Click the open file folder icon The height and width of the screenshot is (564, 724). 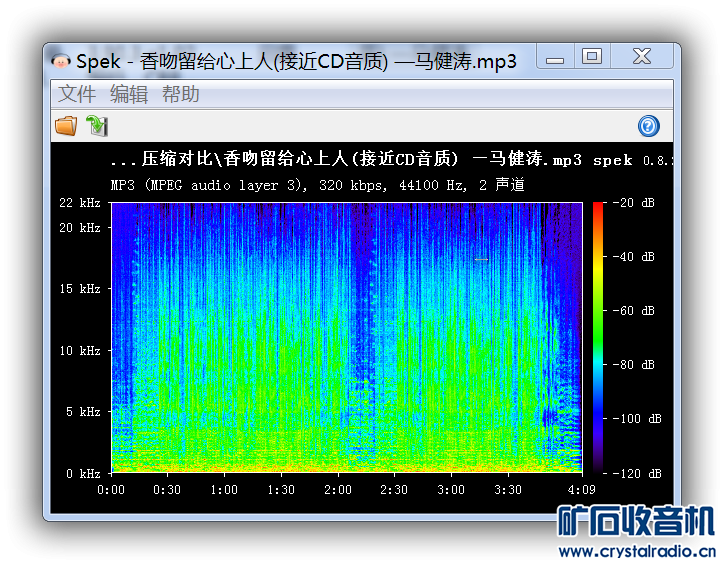click(66, 126)
